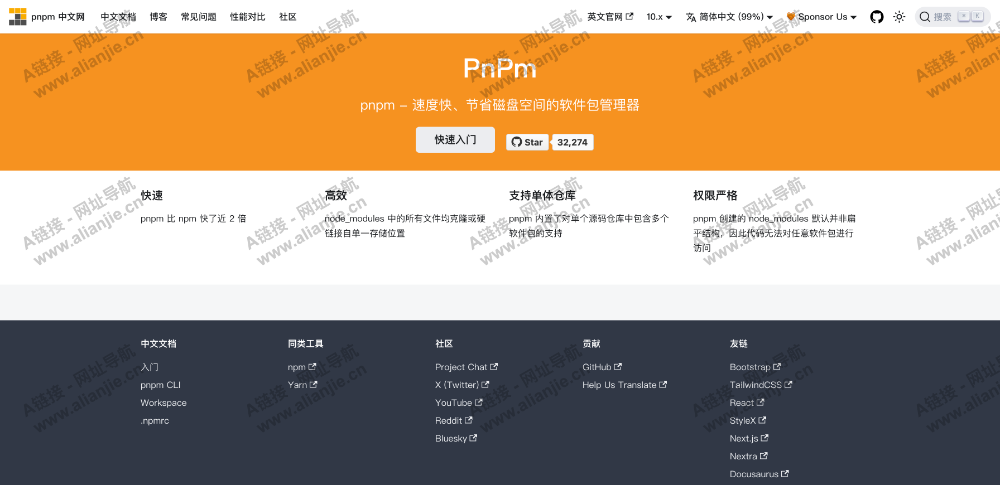Click the 快速入门 button

click(455, 140)
